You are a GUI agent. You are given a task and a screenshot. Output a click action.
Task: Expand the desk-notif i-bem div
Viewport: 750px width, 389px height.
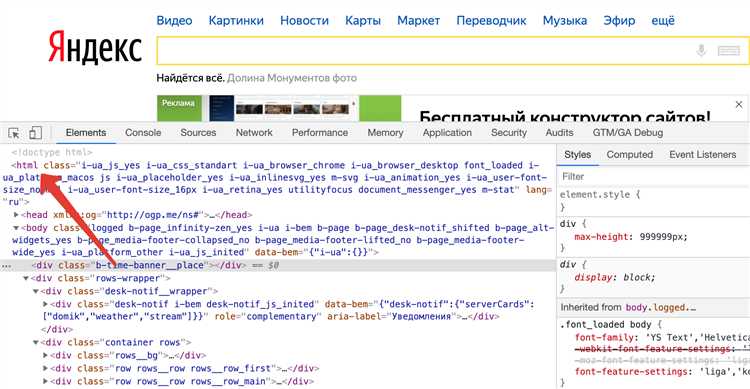pyautogui.click(x=45, y=304)
